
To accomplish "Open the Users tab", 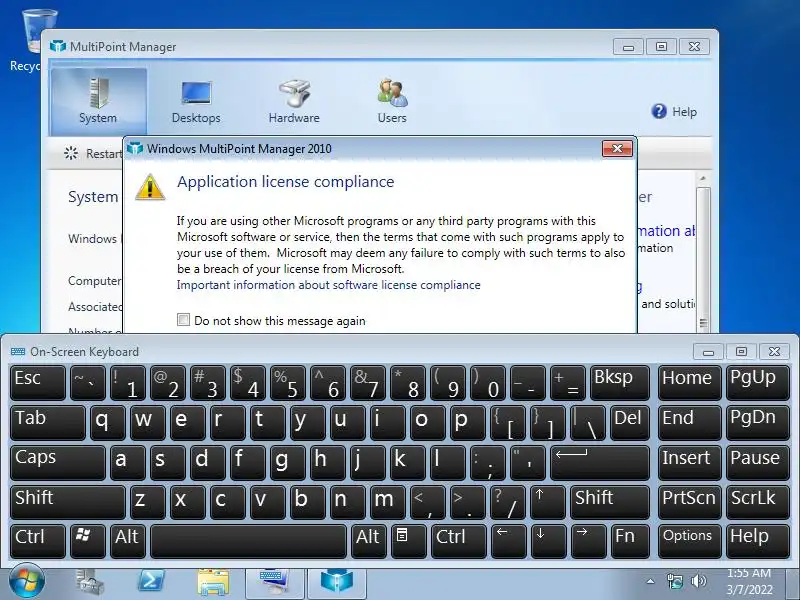I will (x=392, y=101).
